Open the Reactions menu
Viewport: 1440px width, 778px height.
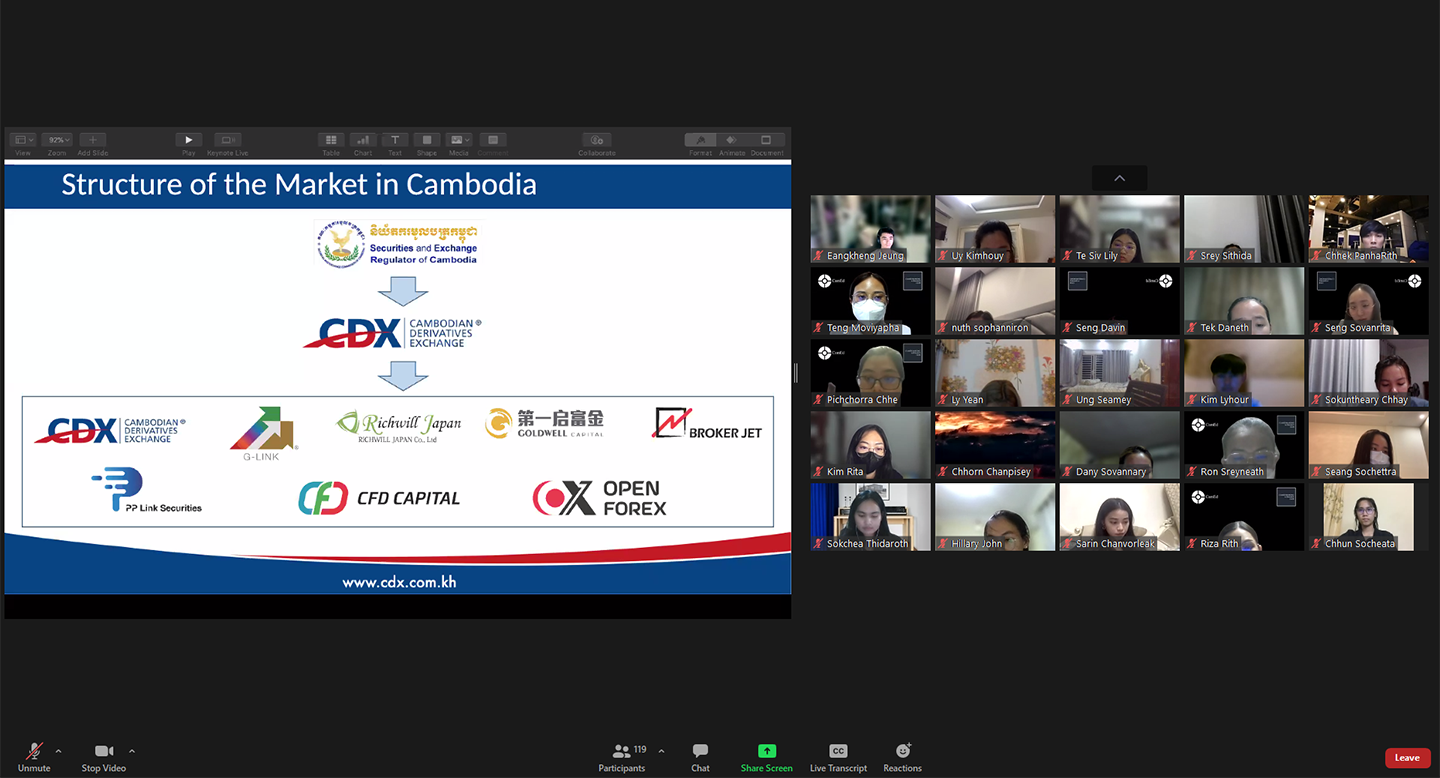pyautogui.click(x=902, y=757)
